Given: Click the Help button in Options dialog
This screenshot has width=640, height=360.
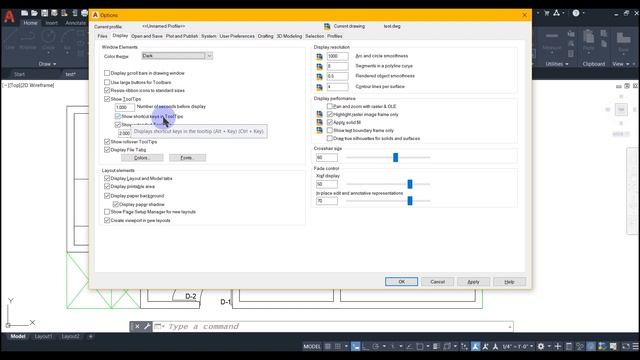Looking at the screenshot, I should [509, 282].
